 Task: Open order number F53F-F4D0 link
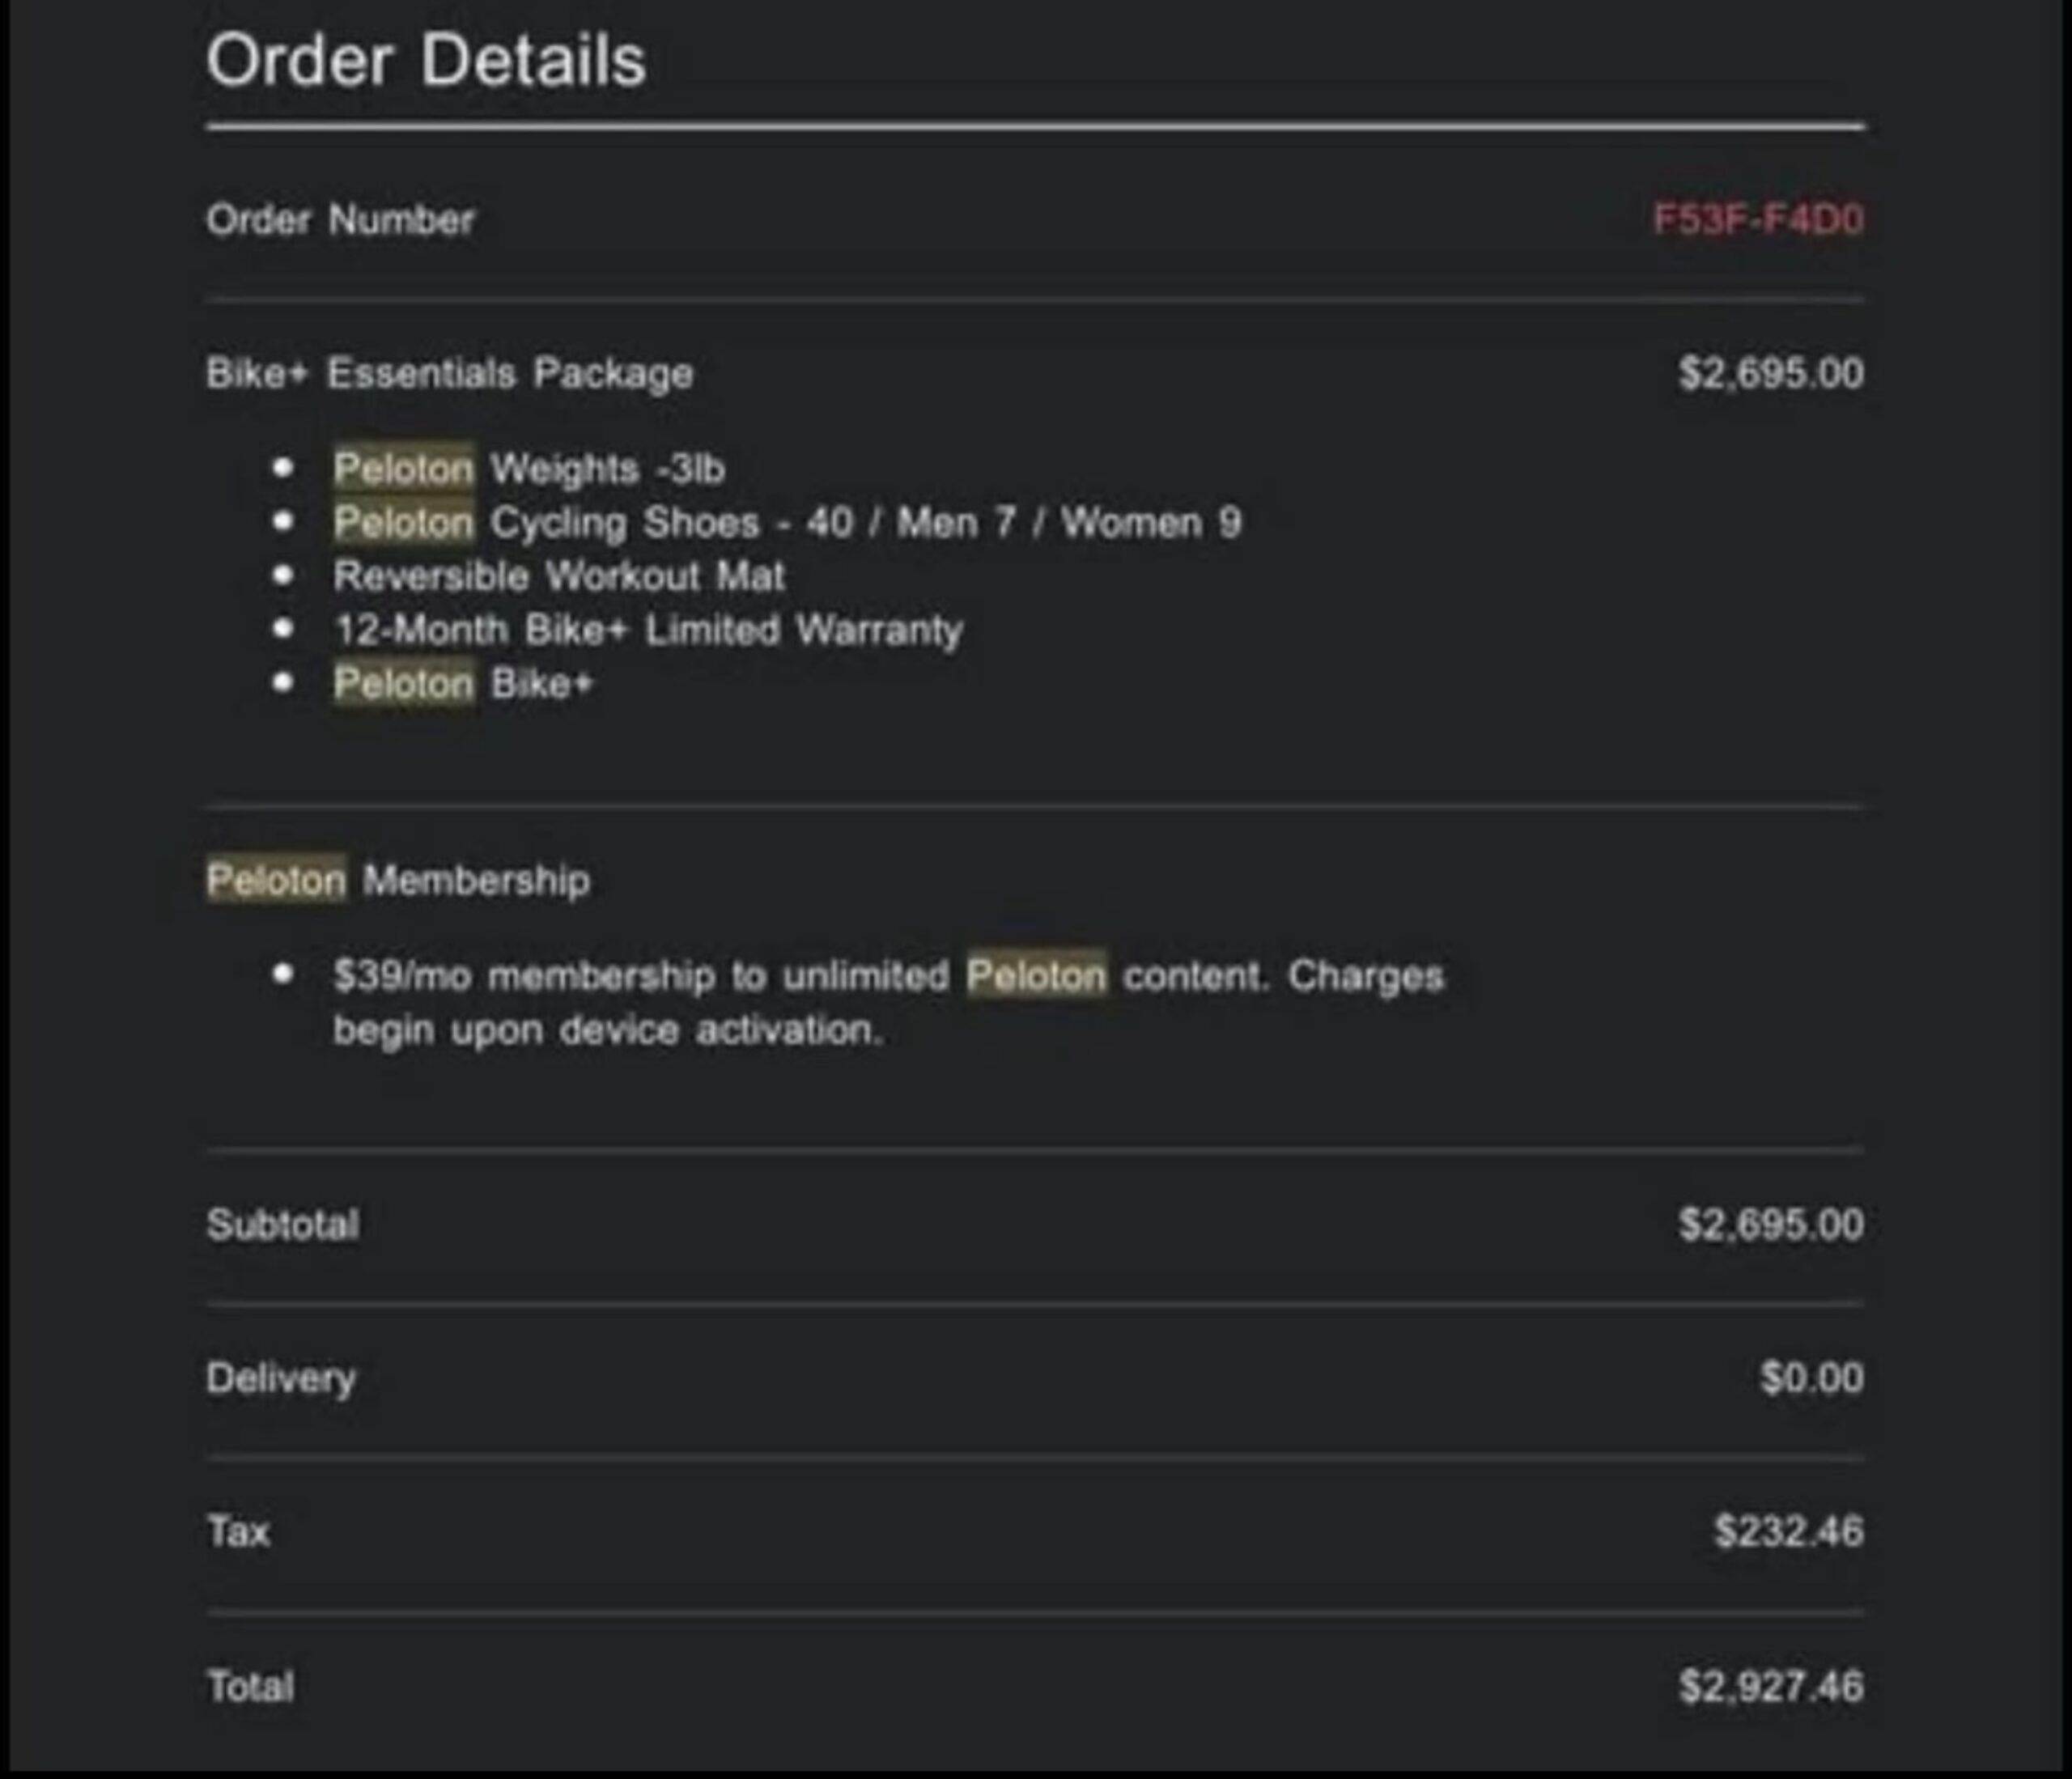coord(1757,219)
